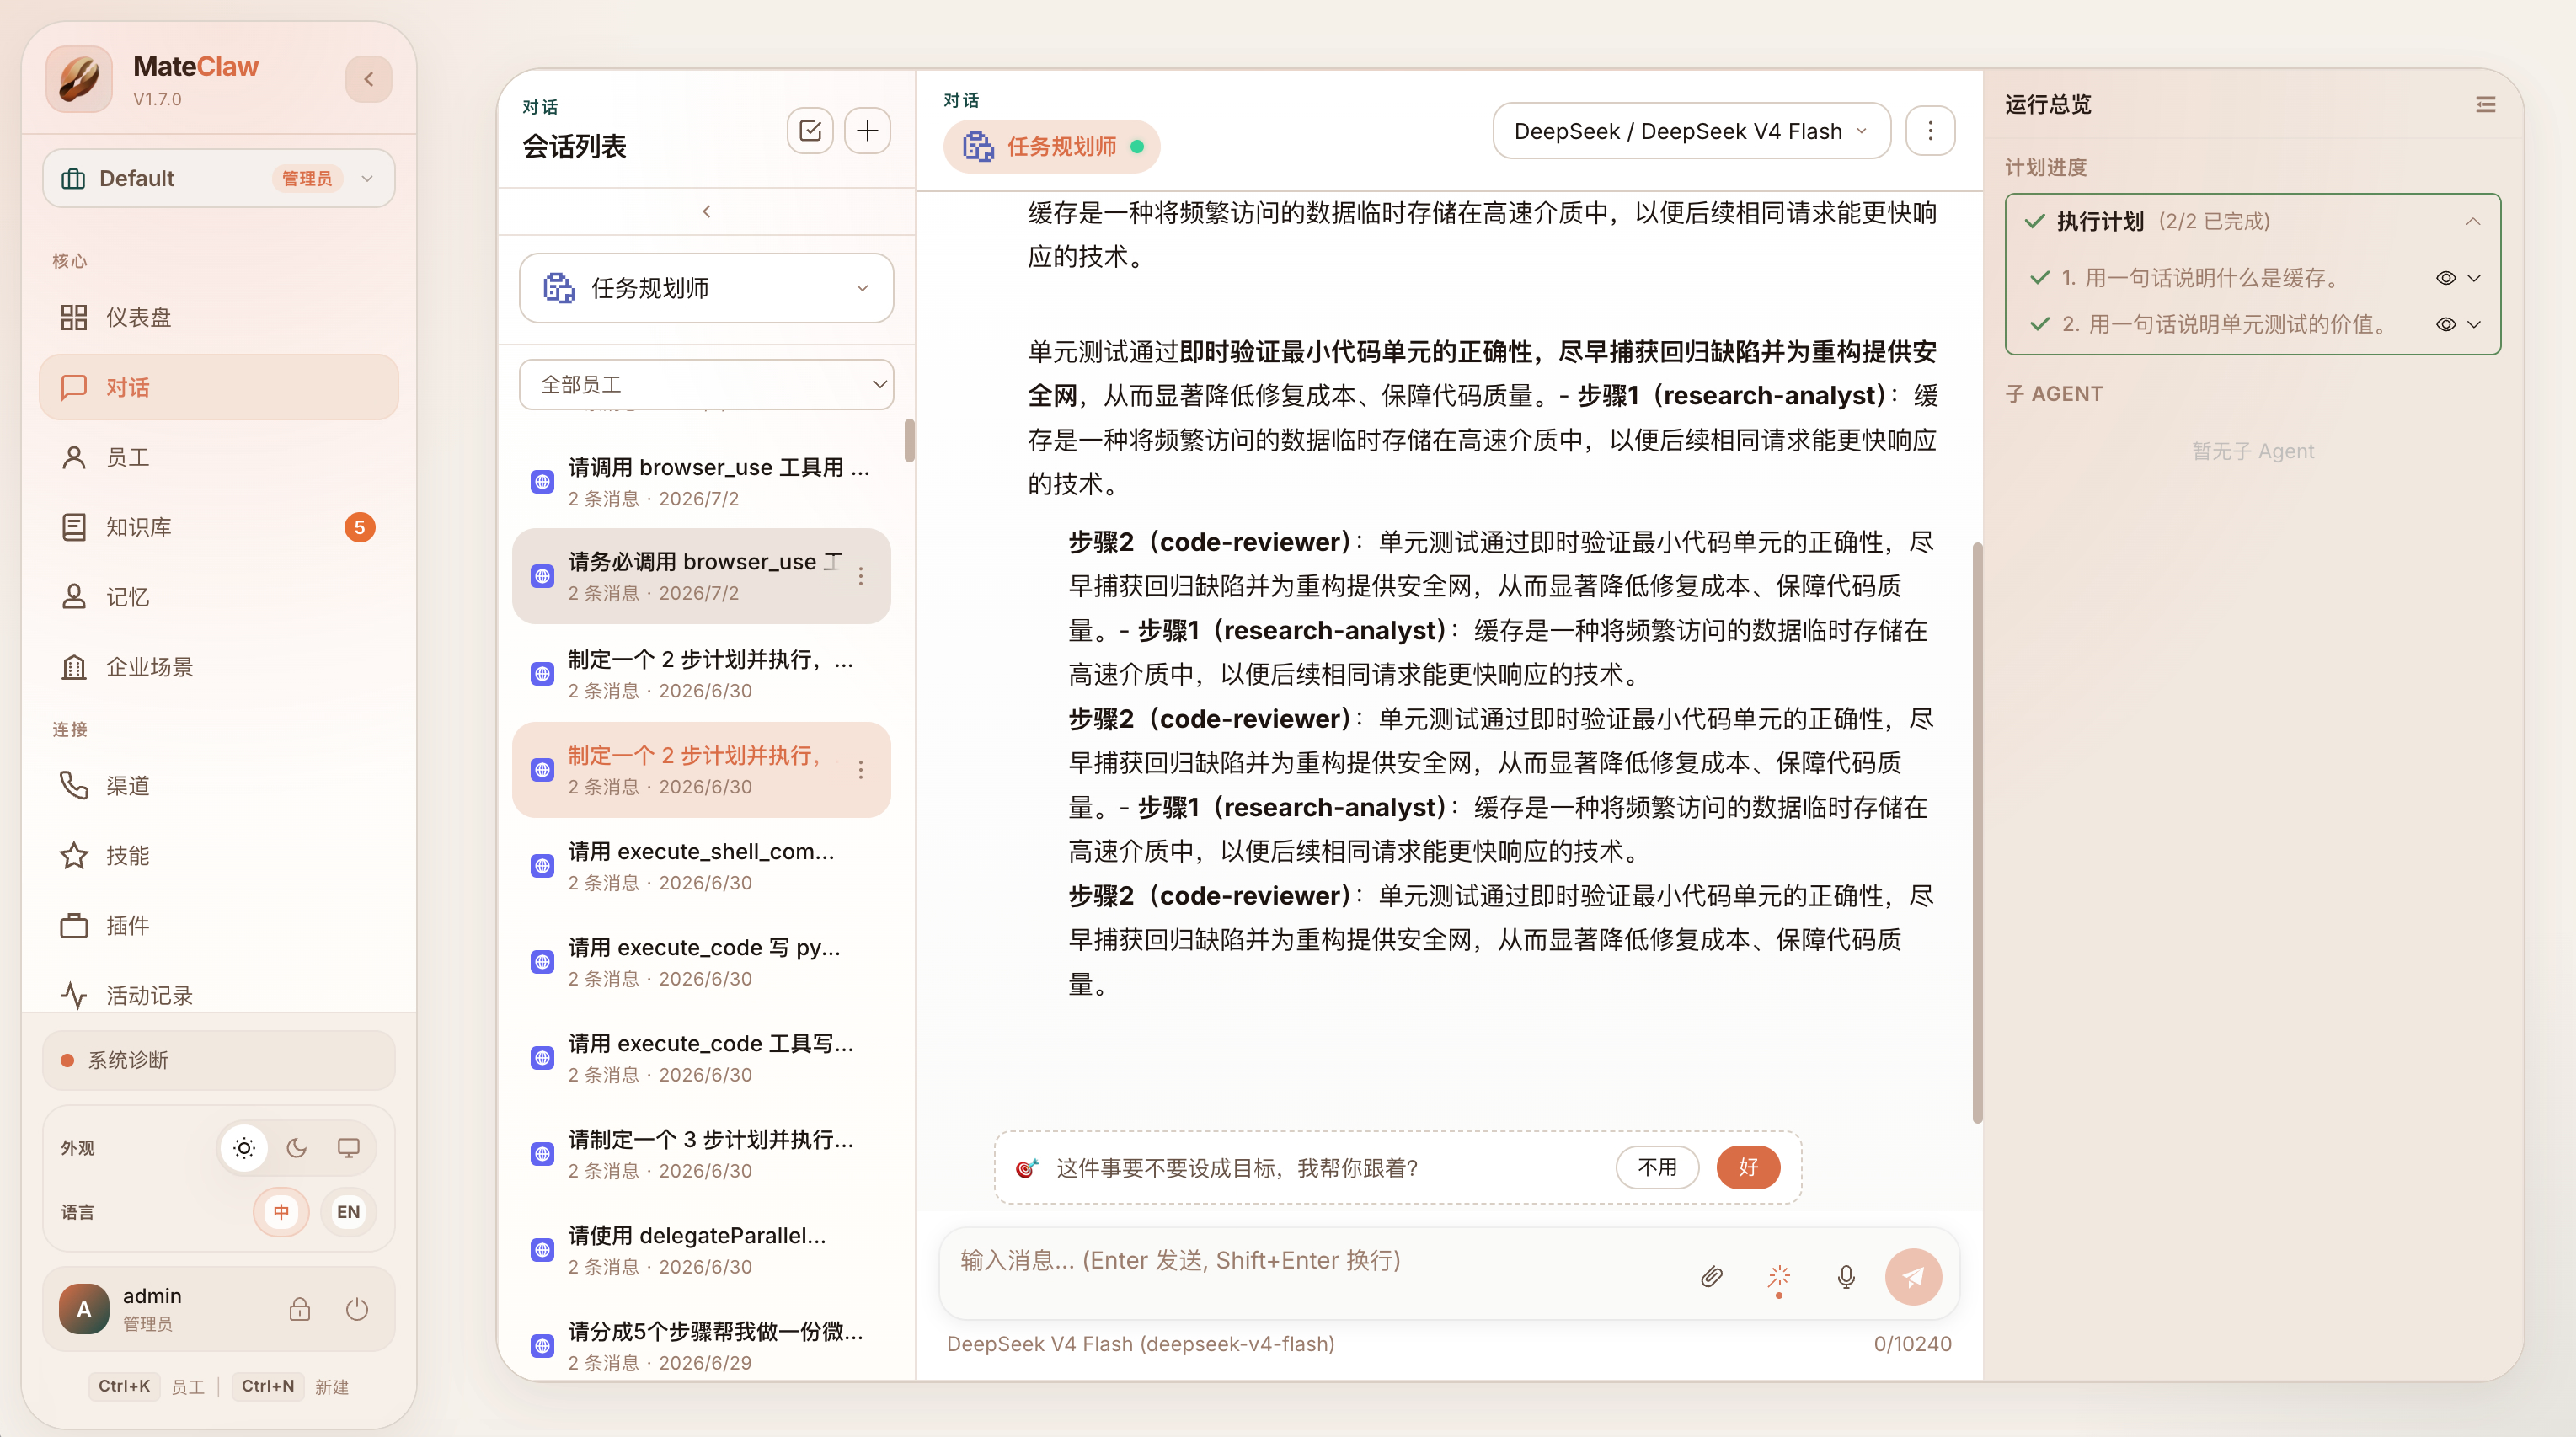Switch appearance to system monitor icon
The width and height of the screenshot is (2576, 1437).
[348, 1148]
